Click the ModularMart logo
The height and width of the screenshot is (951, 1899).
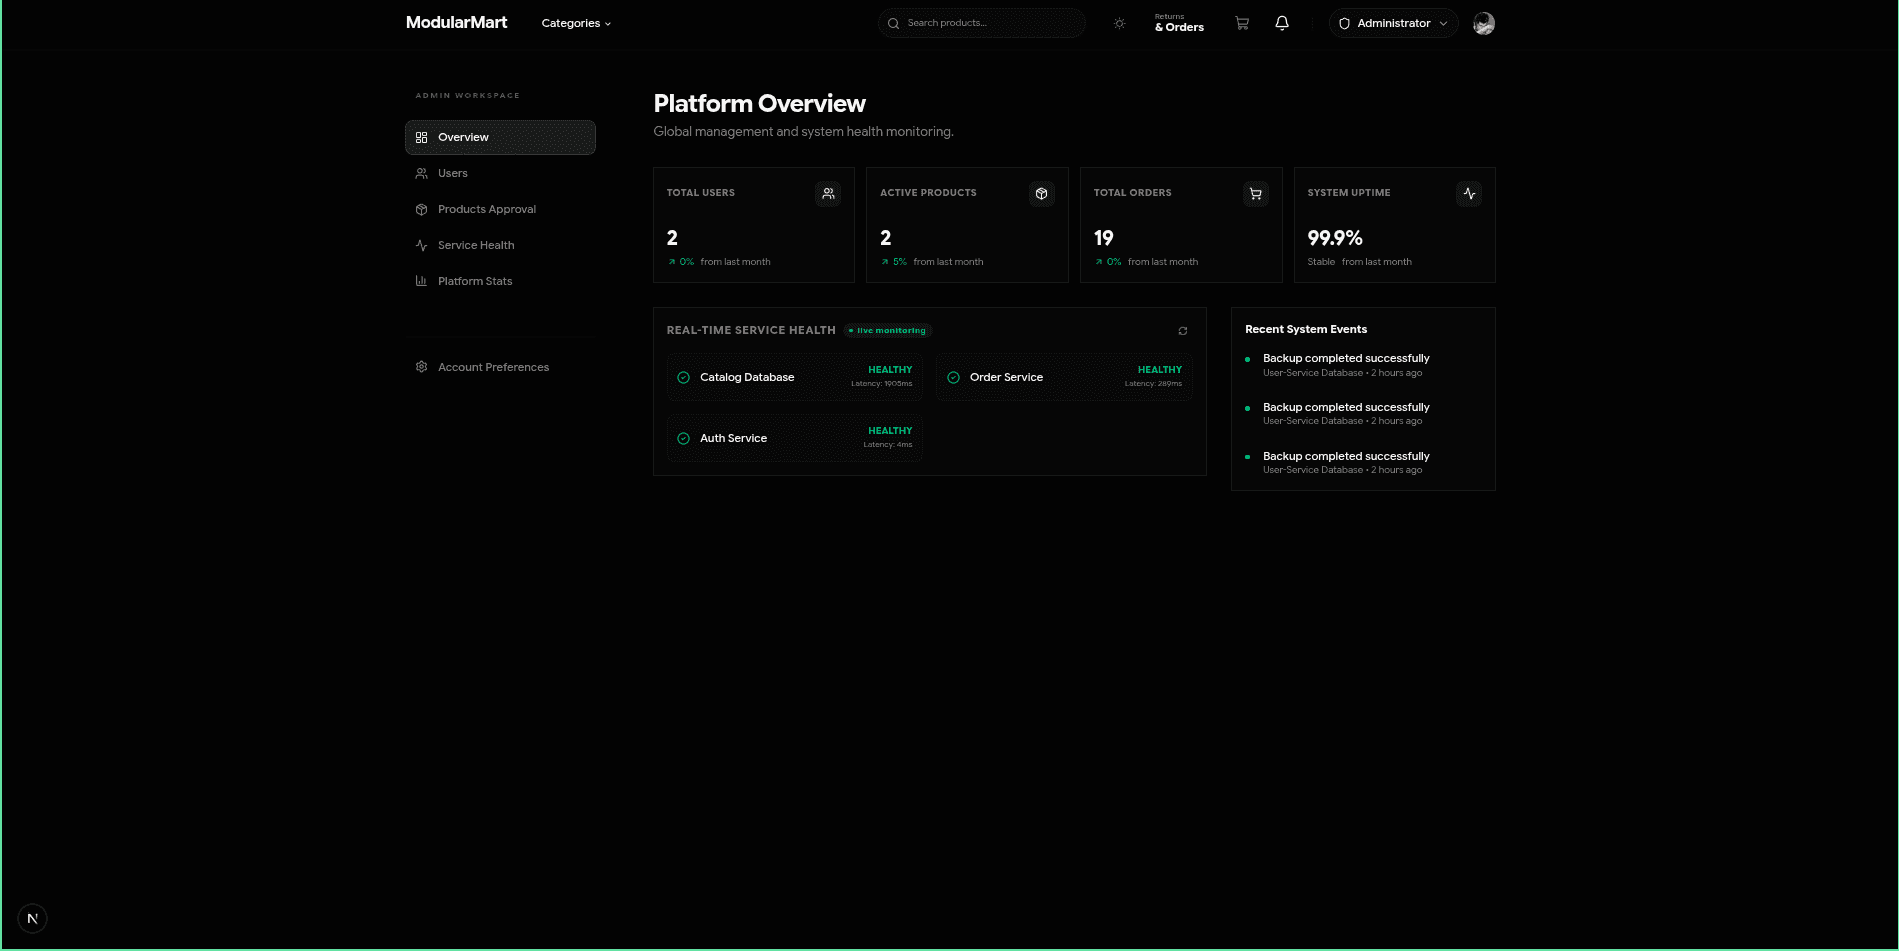pyautogui.click(x=456, y=22)
